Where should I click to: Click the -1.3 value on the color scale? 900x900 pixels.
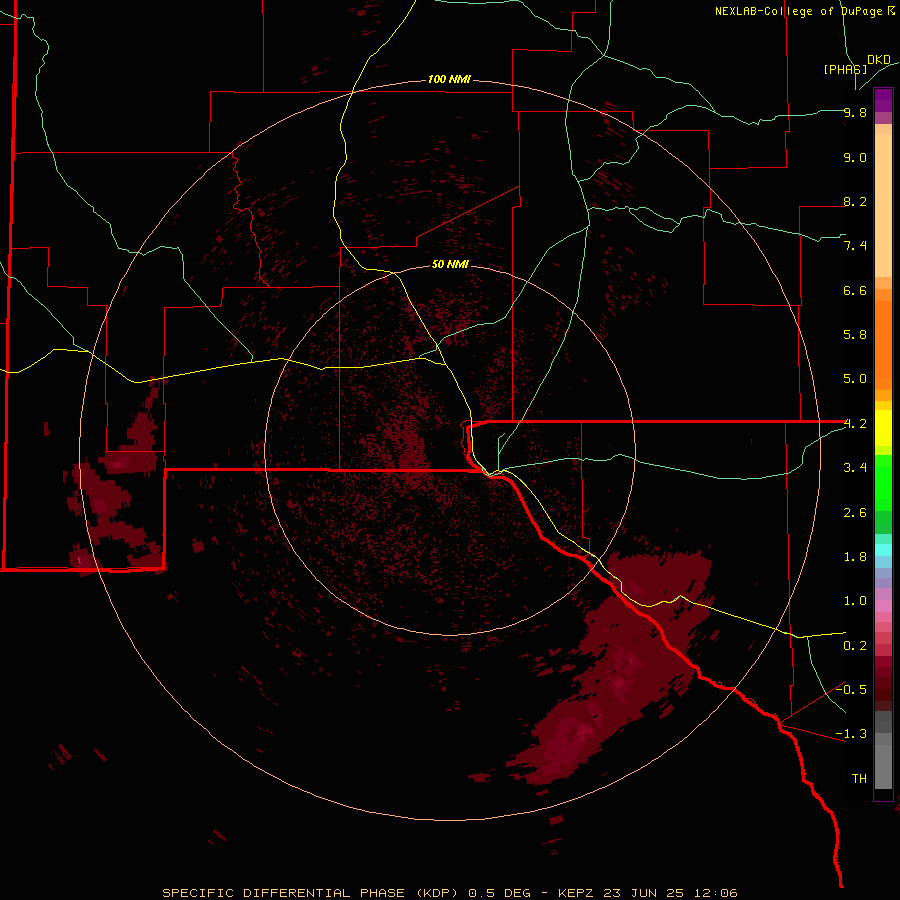pos(851,734)
